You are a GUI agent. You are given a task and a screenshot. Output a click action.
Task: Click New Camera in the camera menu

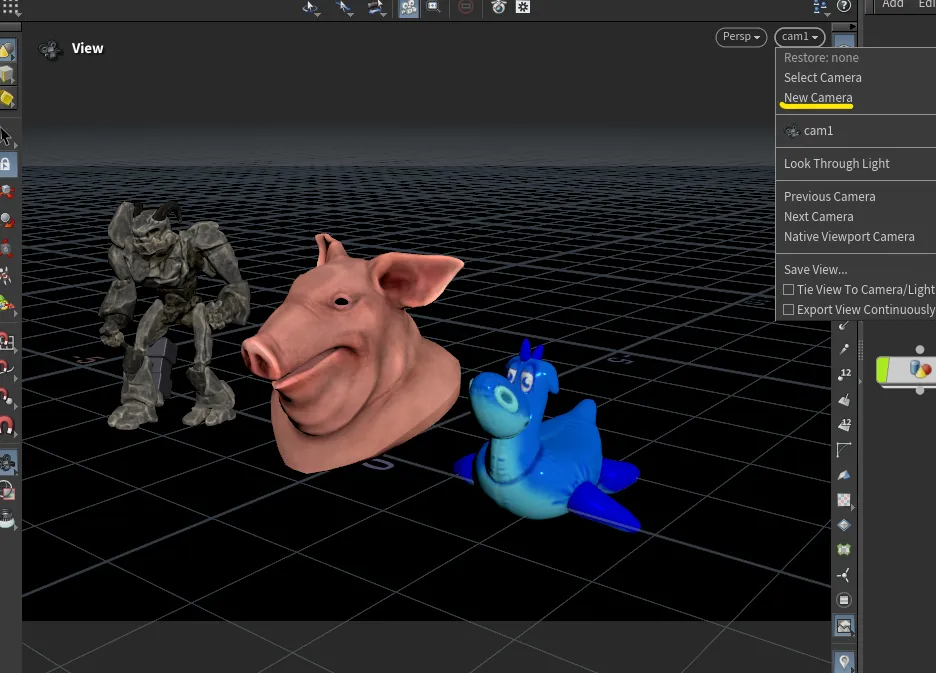(x=818, y=97)
